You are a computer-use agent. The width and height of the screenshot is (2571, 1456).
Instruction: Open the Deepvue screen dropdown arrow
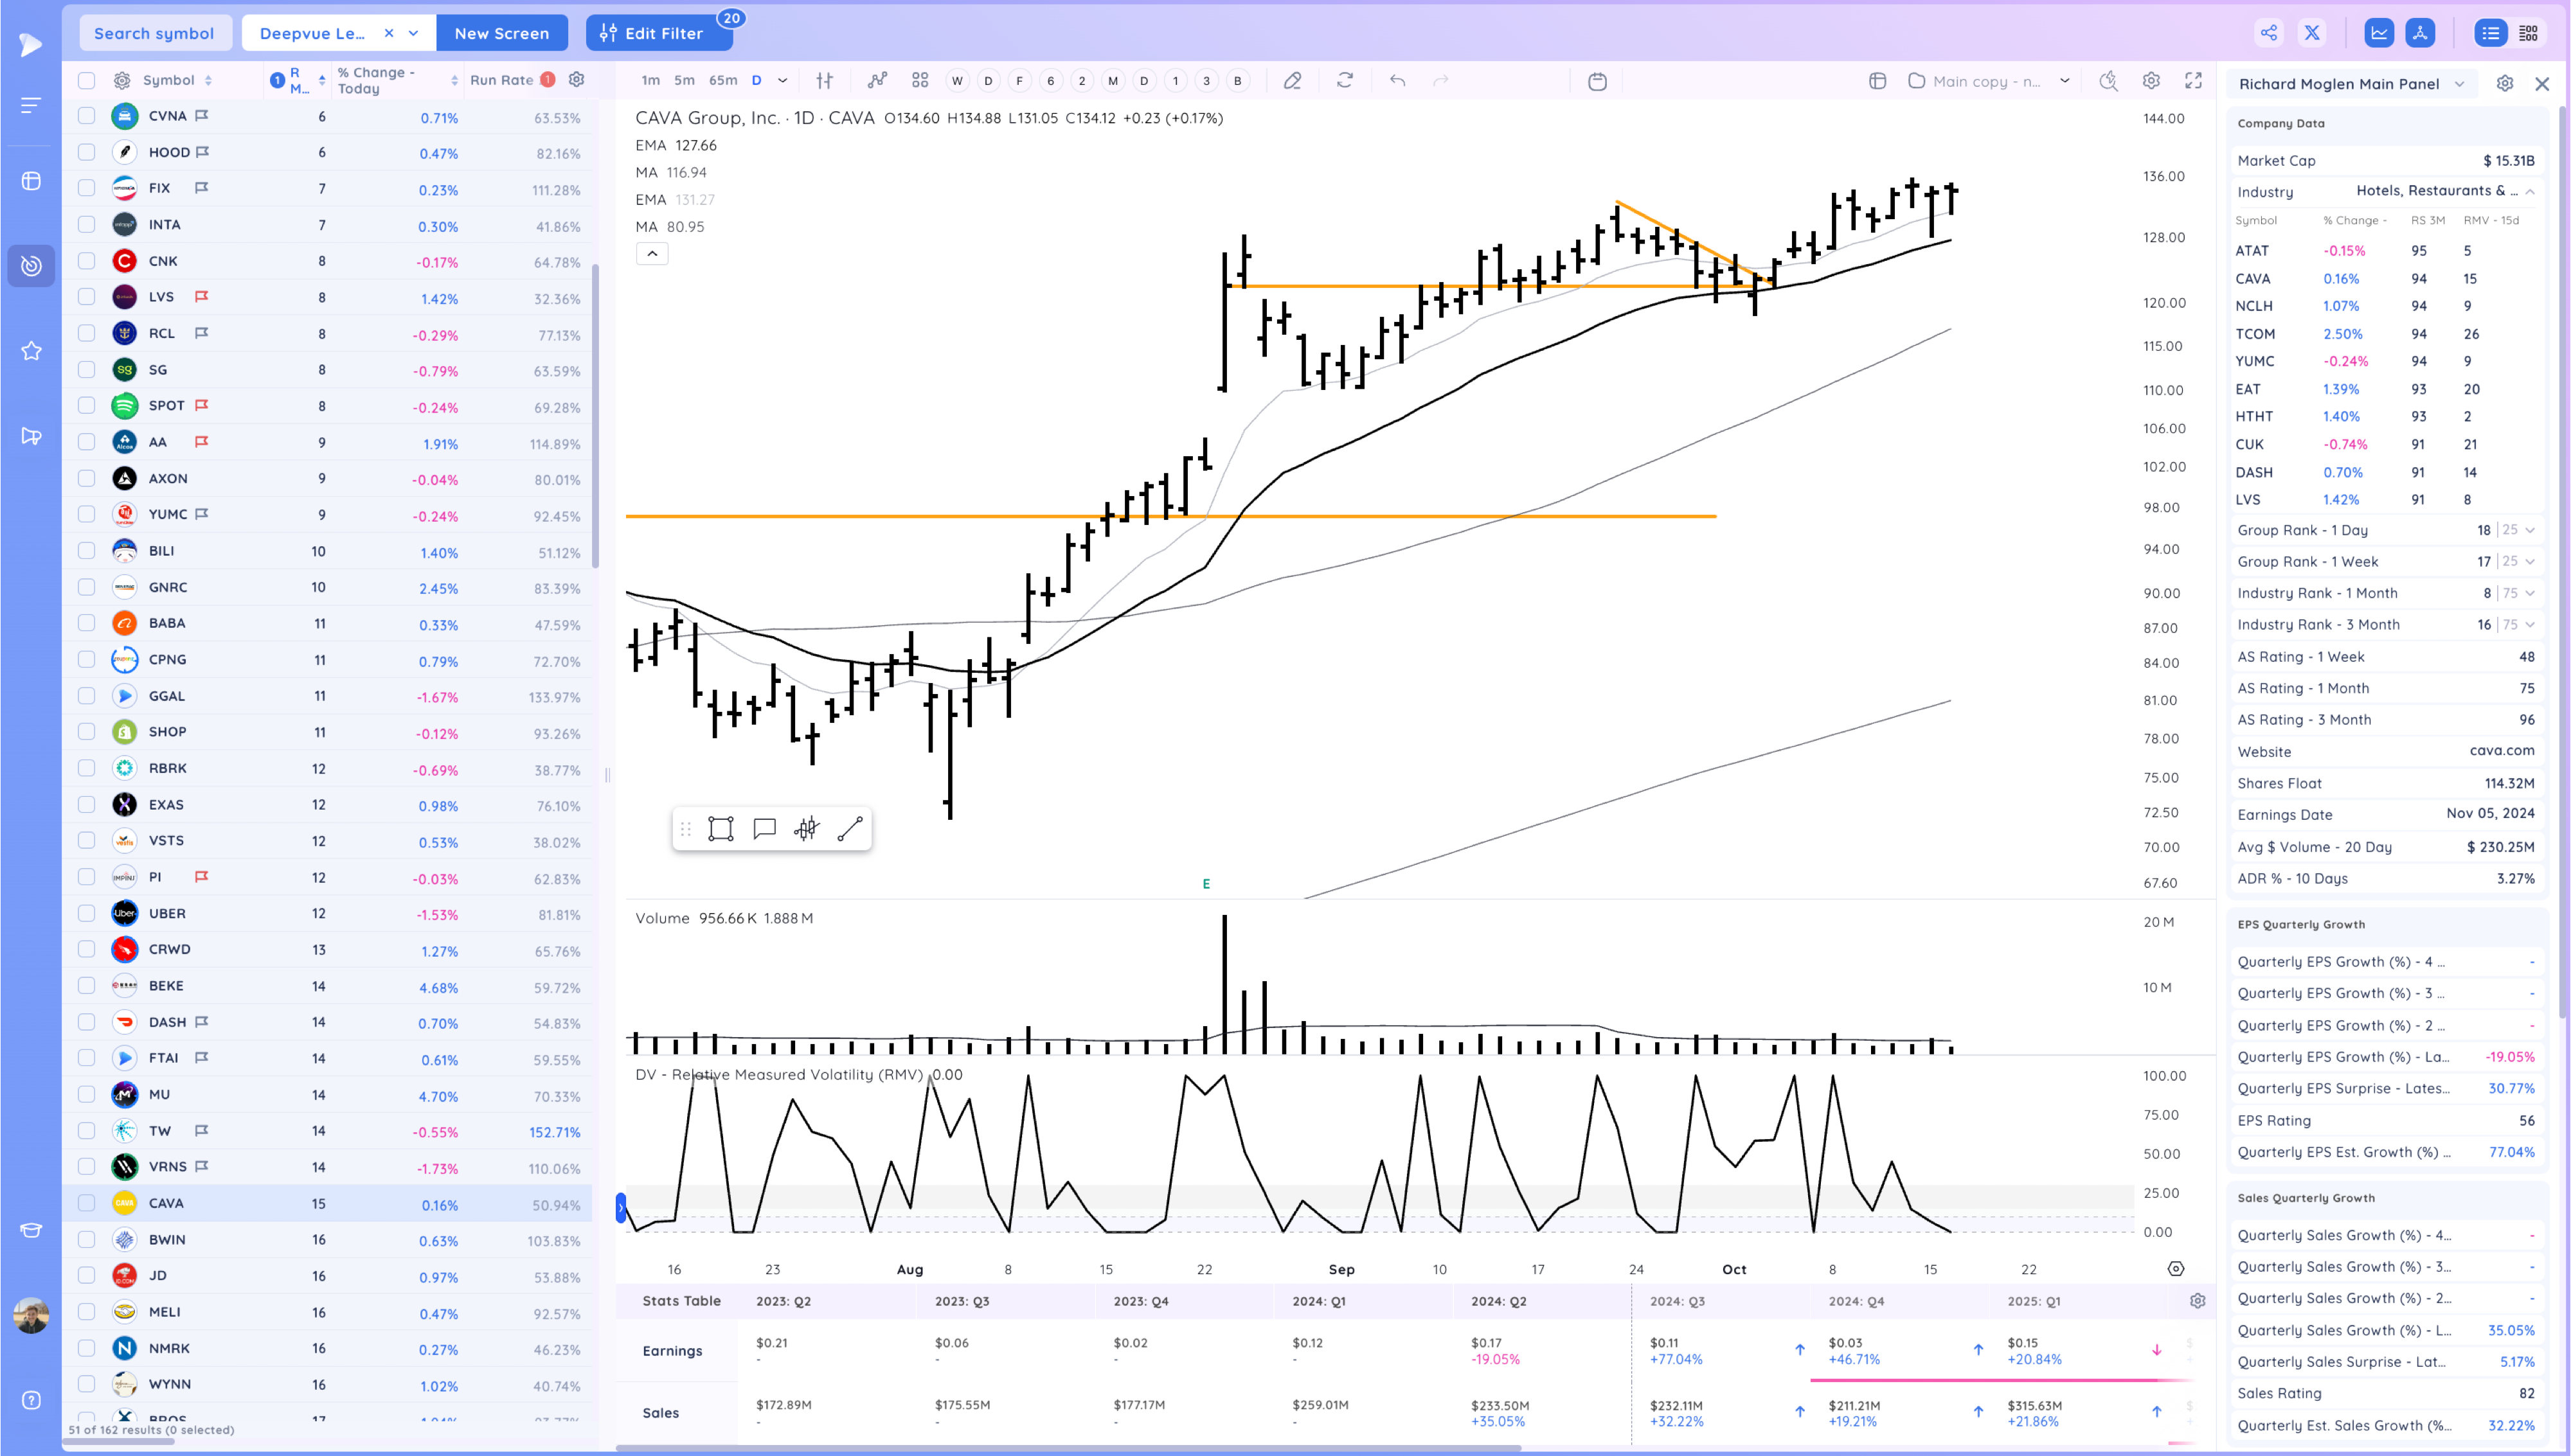tap(414, 33)
